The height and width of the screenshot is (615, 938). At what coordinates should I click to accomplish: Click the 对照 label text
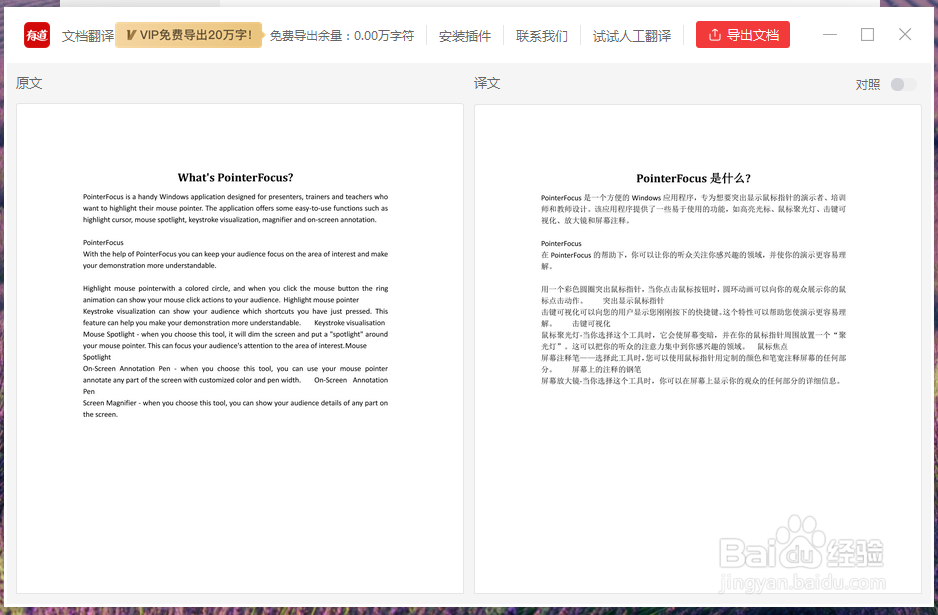click(867, 85)
